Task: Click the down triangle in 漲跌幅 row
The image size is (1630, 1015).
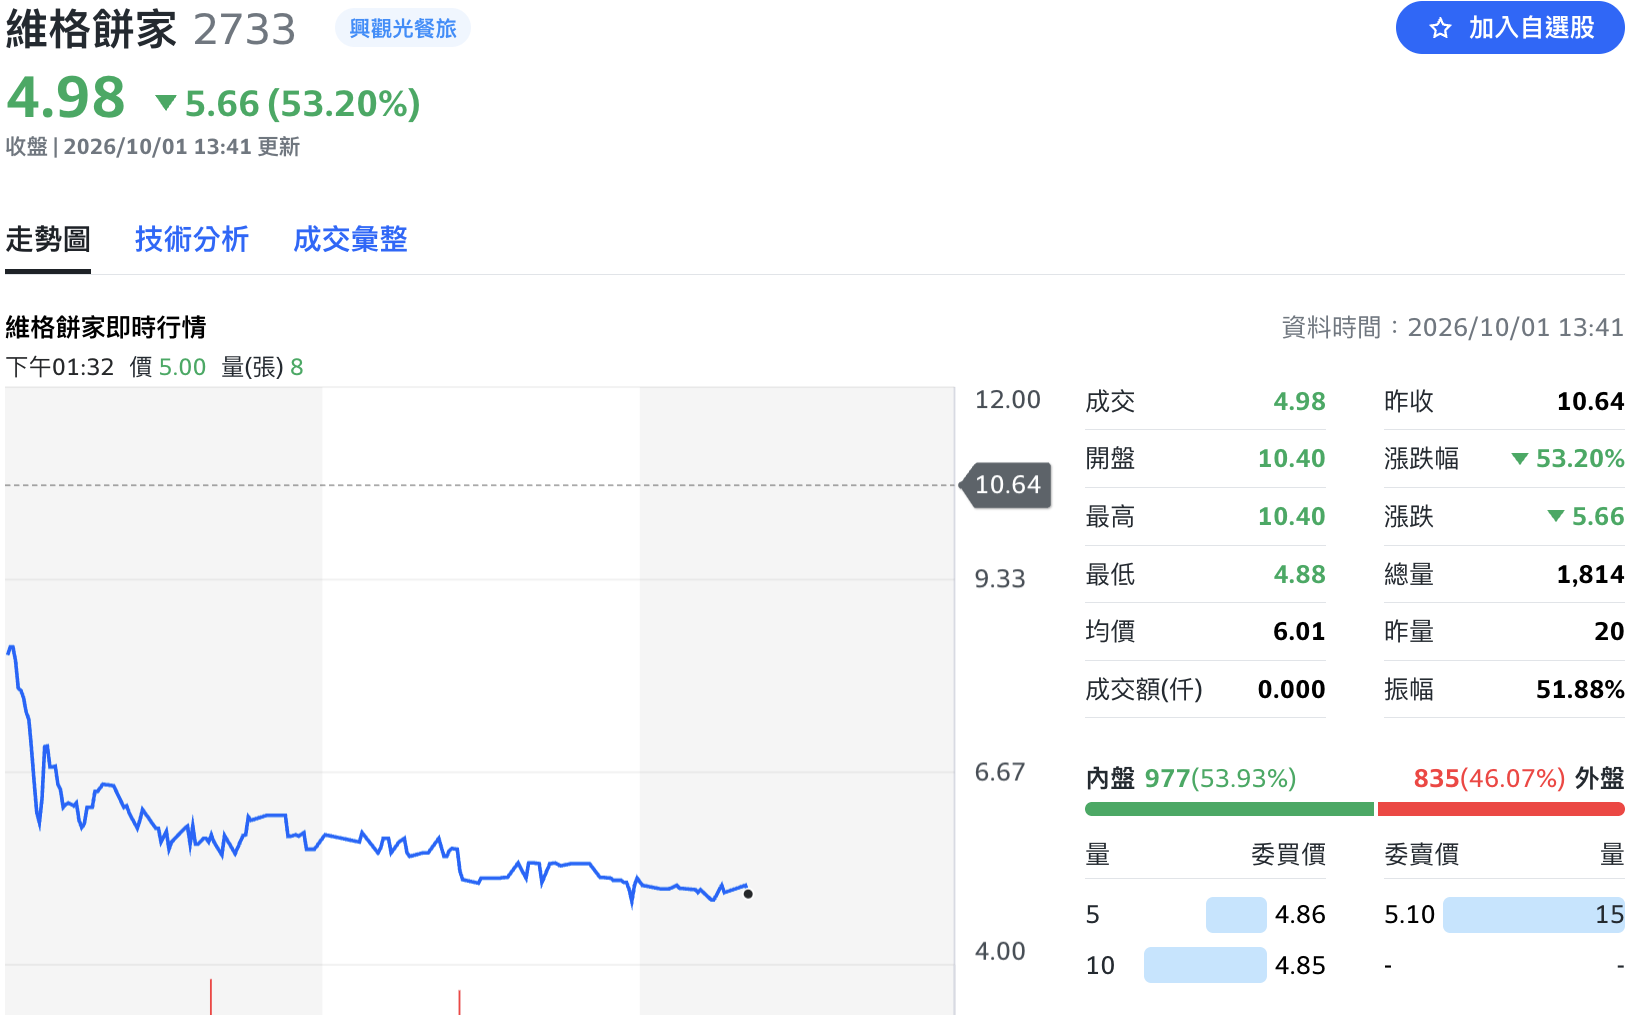Action: coord(1520,459)
